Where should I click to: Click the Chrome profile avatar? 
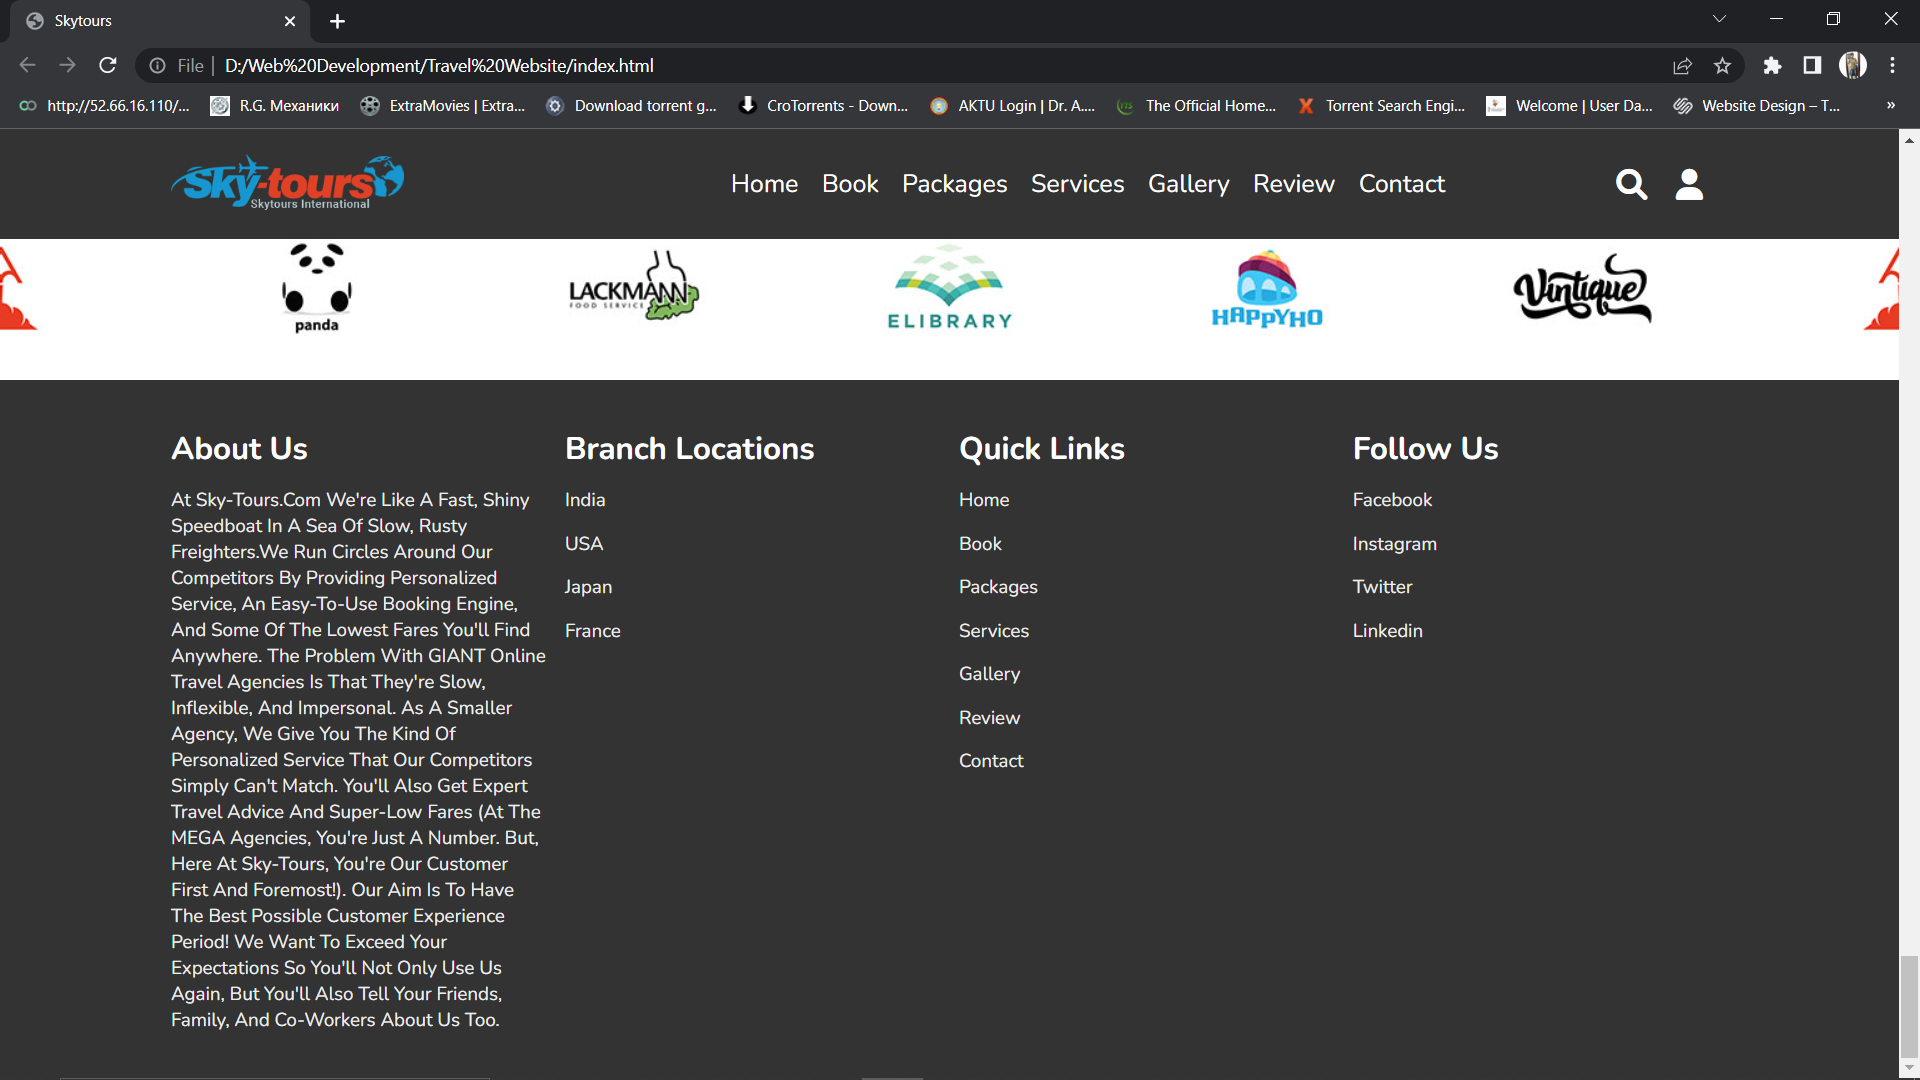click(x=1853, y=65)
